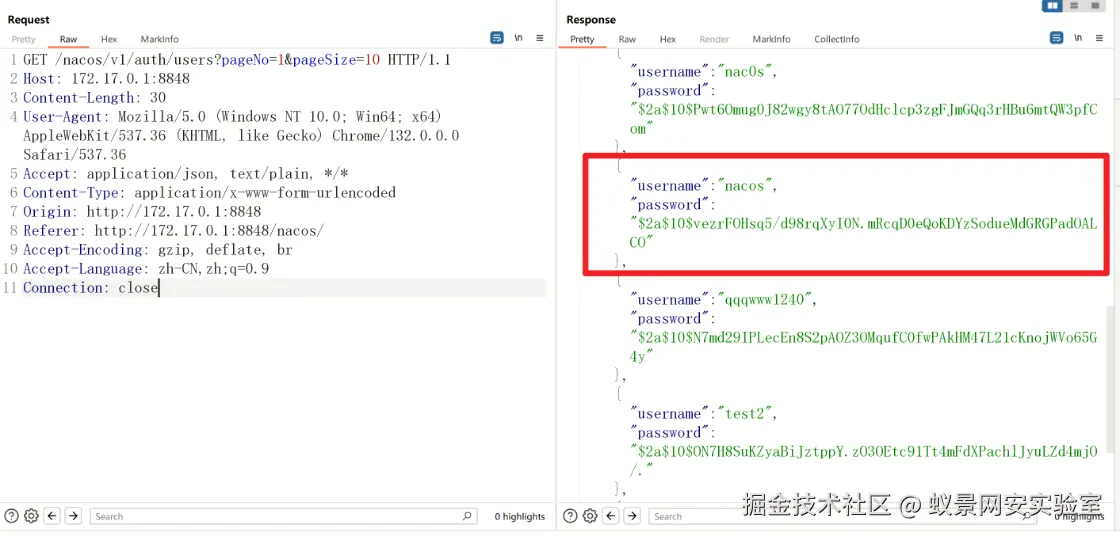
Task: Click the GET /nacos/v1/auth/users request line
Action: pyautogui.click(x=236, y=60)
